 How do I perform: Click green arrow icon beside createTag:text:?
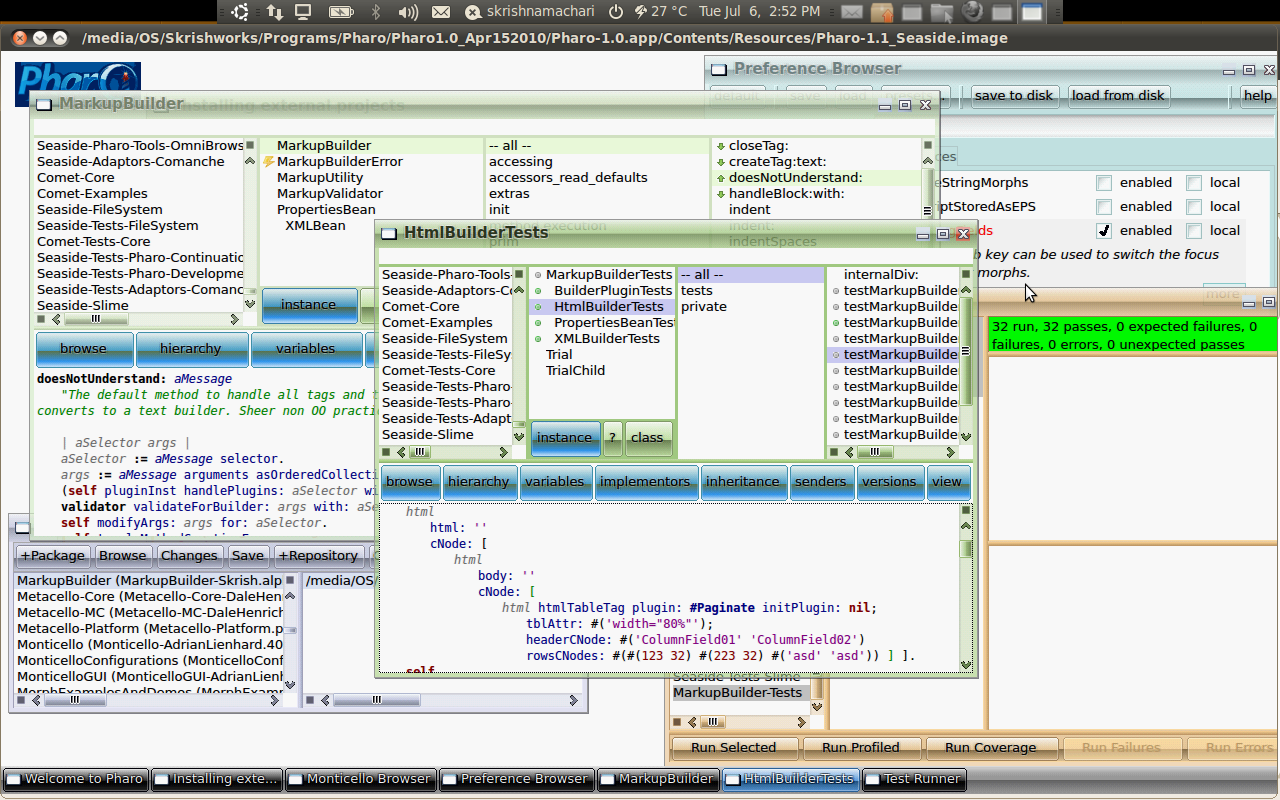click(720, 162)
